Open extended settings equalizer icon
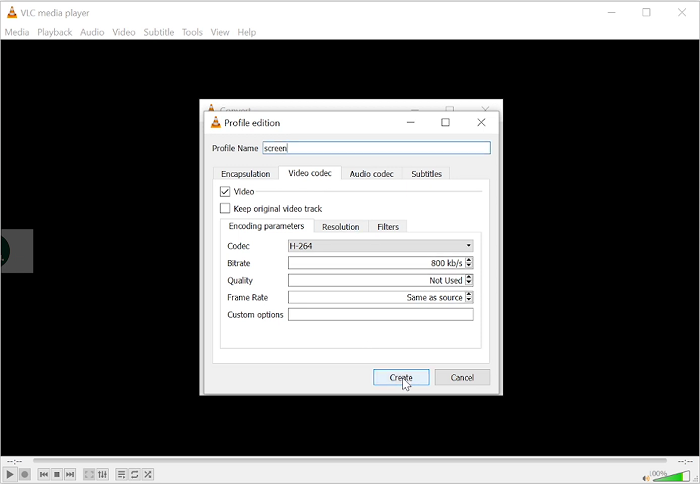 103,474
